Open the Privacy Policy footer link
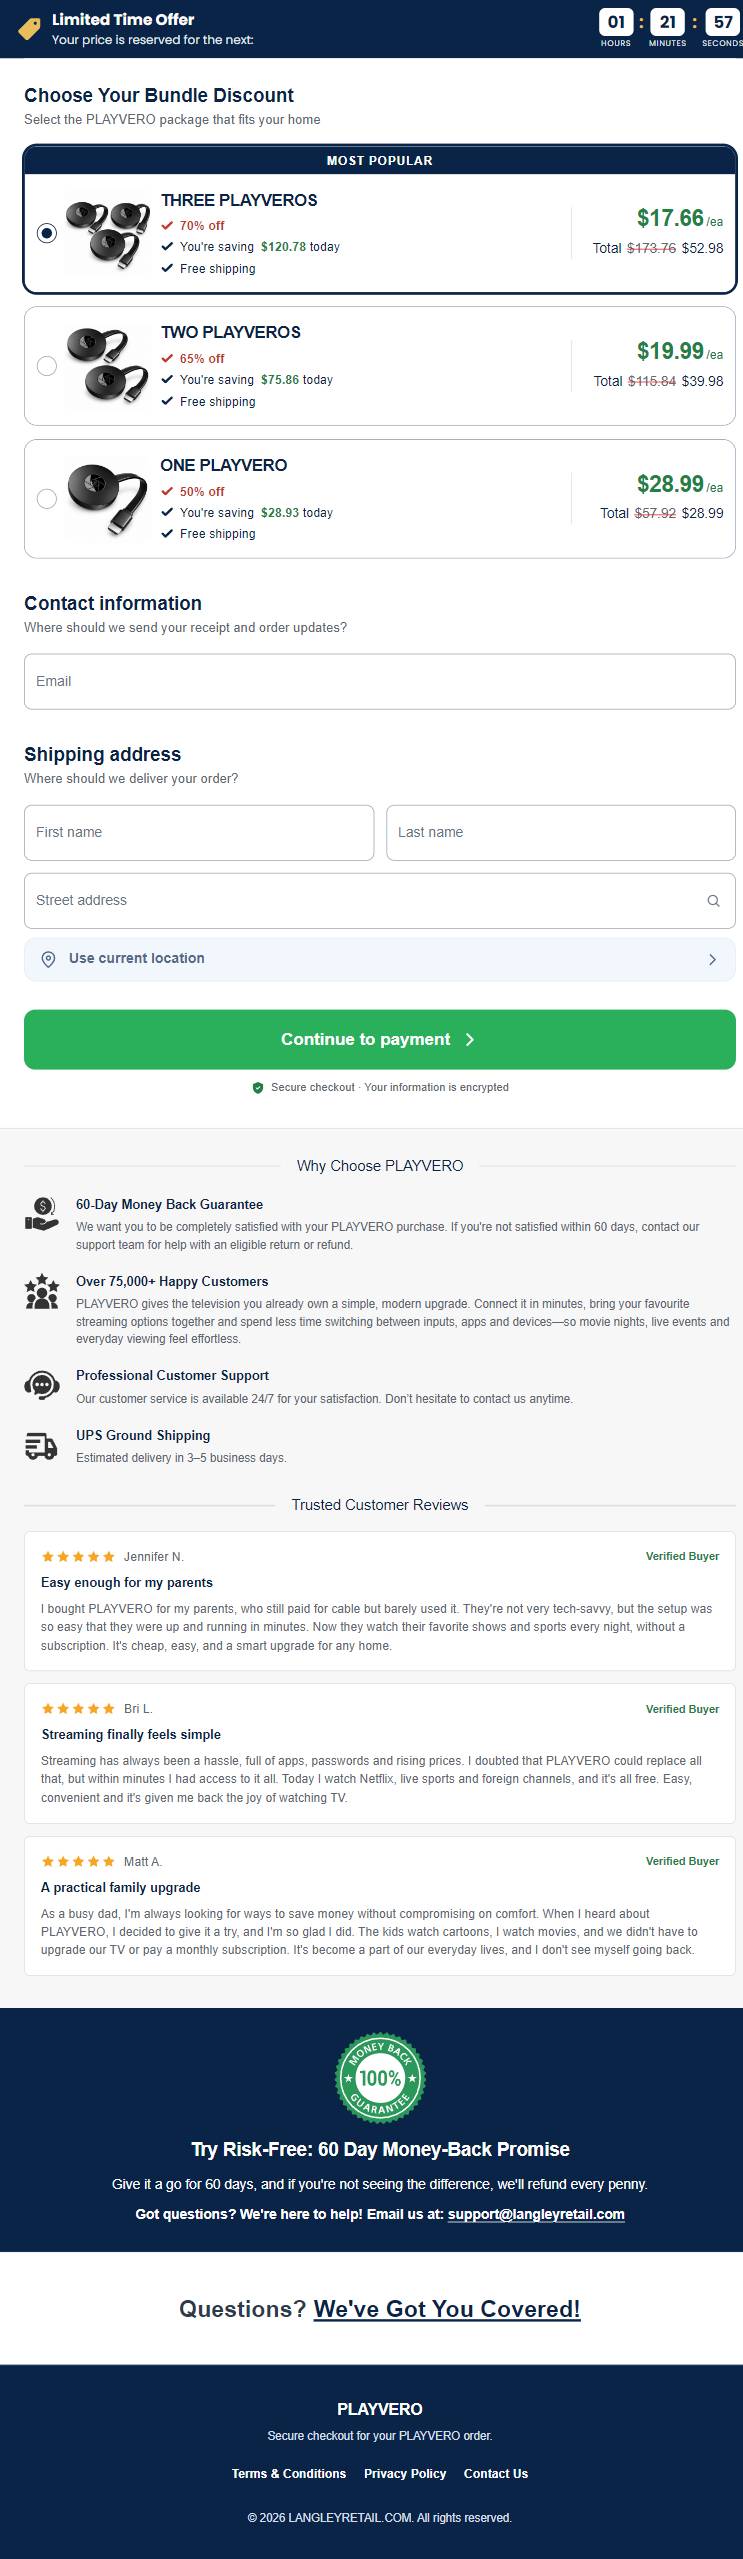This screenshot has height=2559, width=743. (405, 2473)
